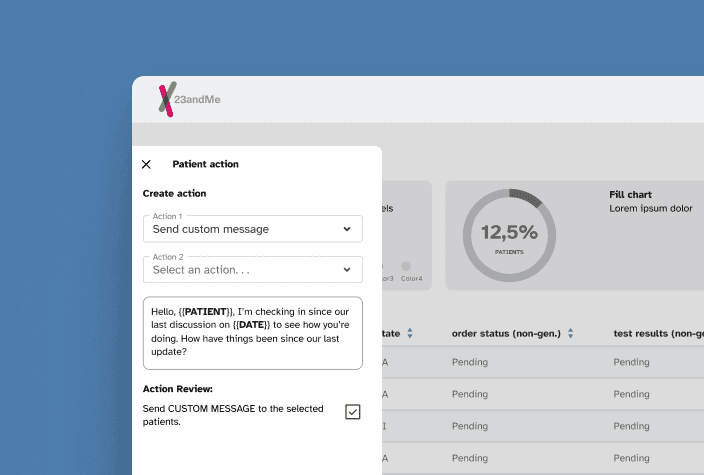Viewport: 704px width, 475px height.
Task: Click Send CUSTOM MESSAGE review text
Action: [233, 415]
